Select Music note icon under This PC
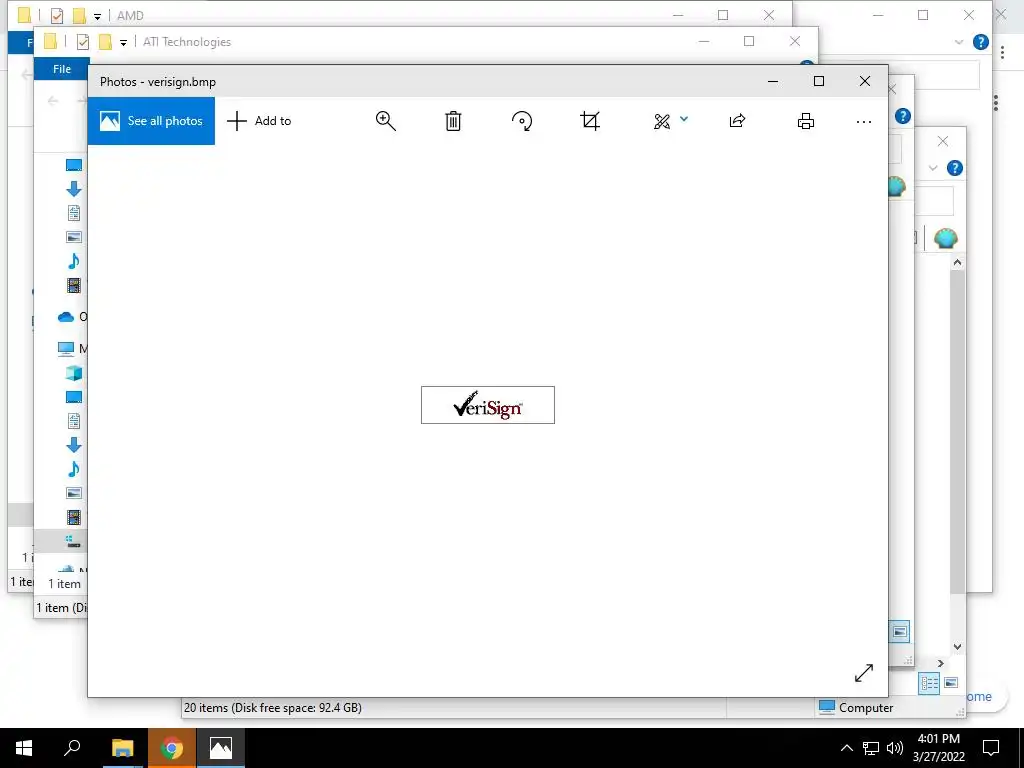The width and height of the screenshot is (1024, 768). [74, 469]
